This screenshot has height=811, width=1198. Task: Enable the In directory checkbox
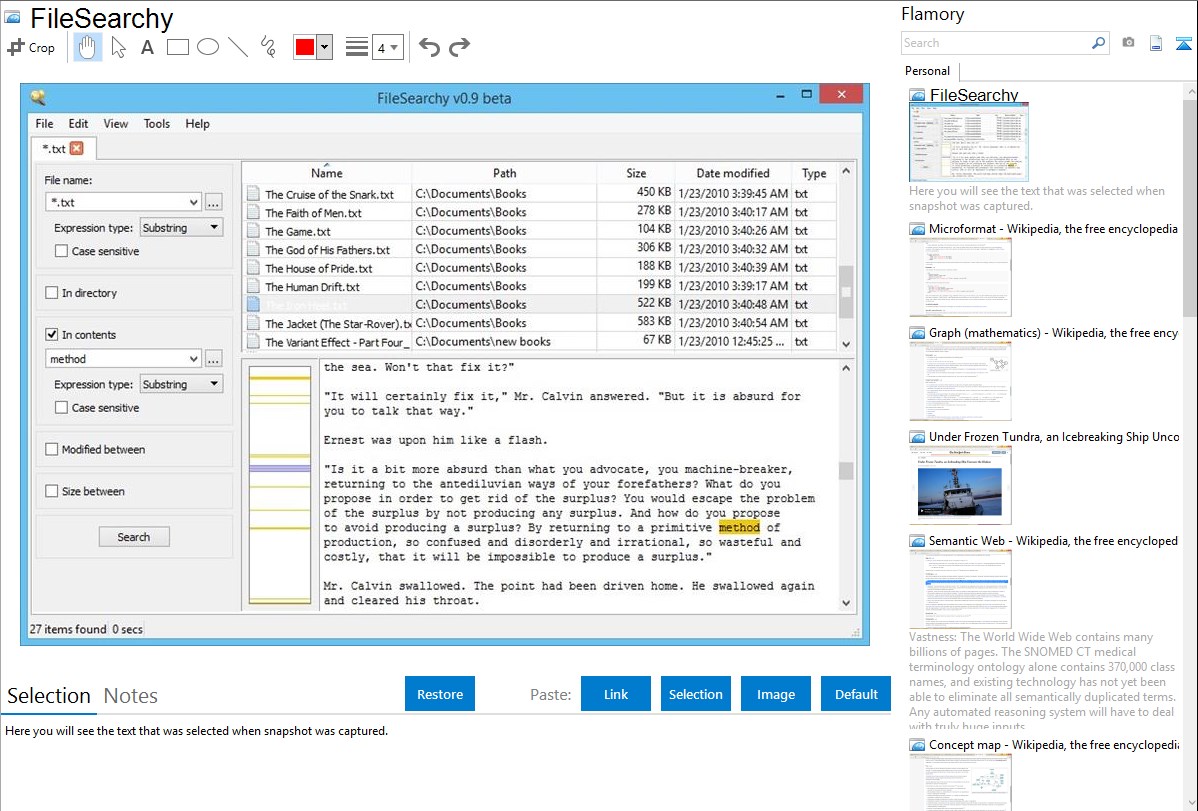coord(52,293)
